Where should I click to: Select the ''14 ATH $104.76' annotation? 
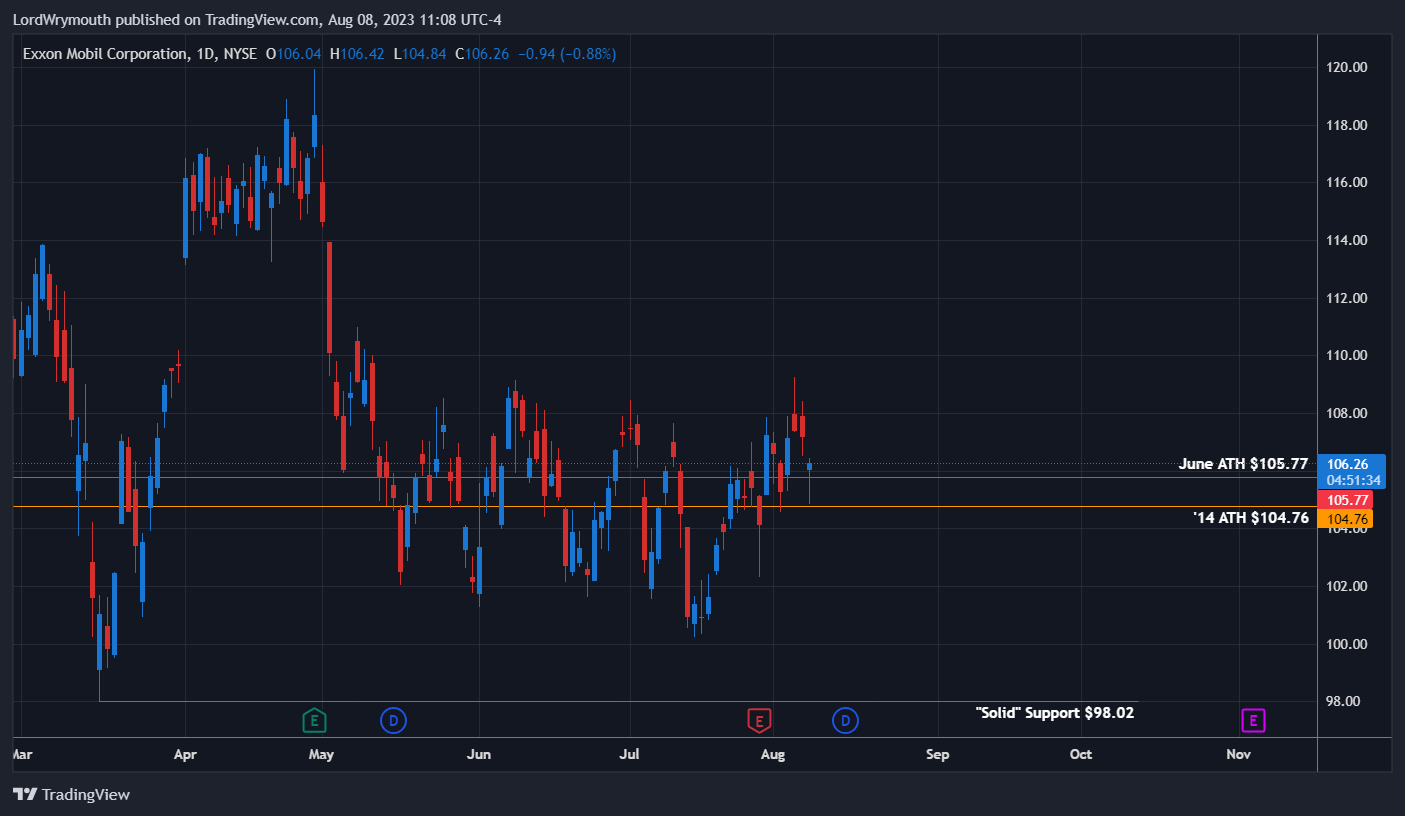1251,518
